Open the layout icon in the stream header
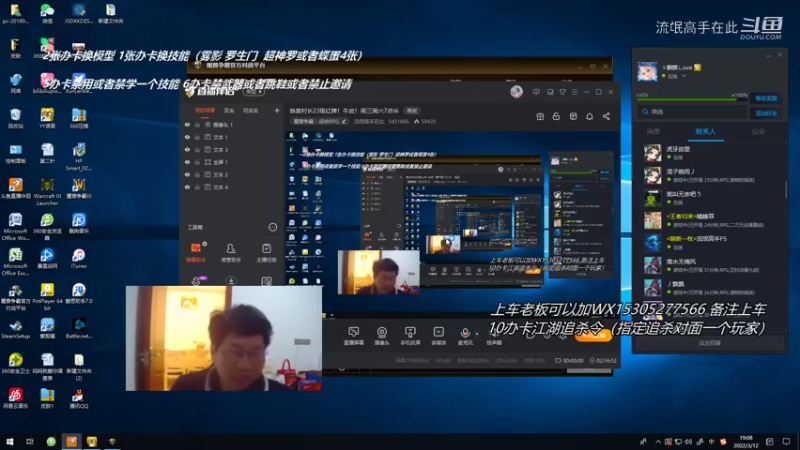The height and width of the screenshot is (450, 800). pos(573,116)
